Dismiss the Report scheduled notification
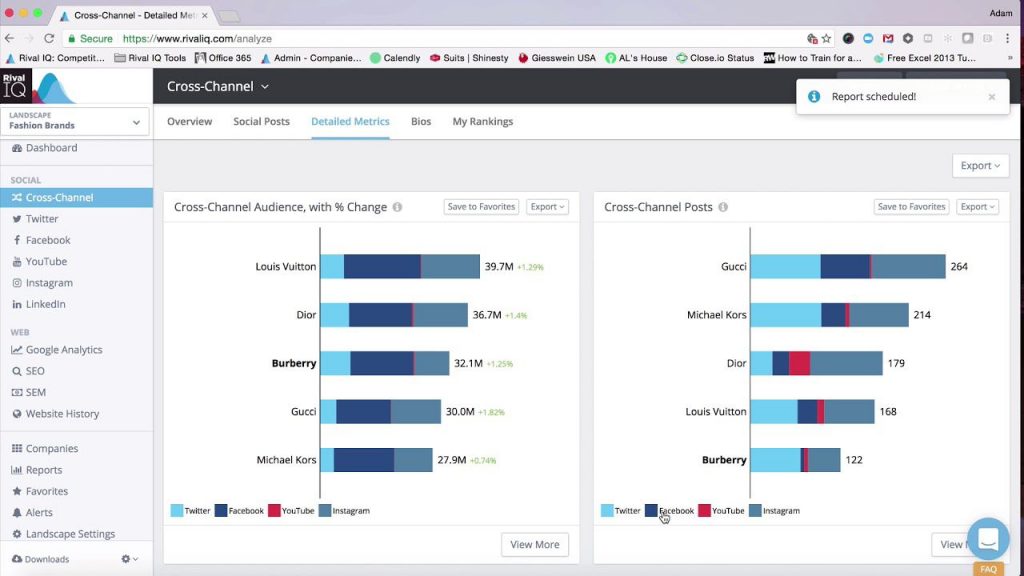 click(x=992, y=97)
